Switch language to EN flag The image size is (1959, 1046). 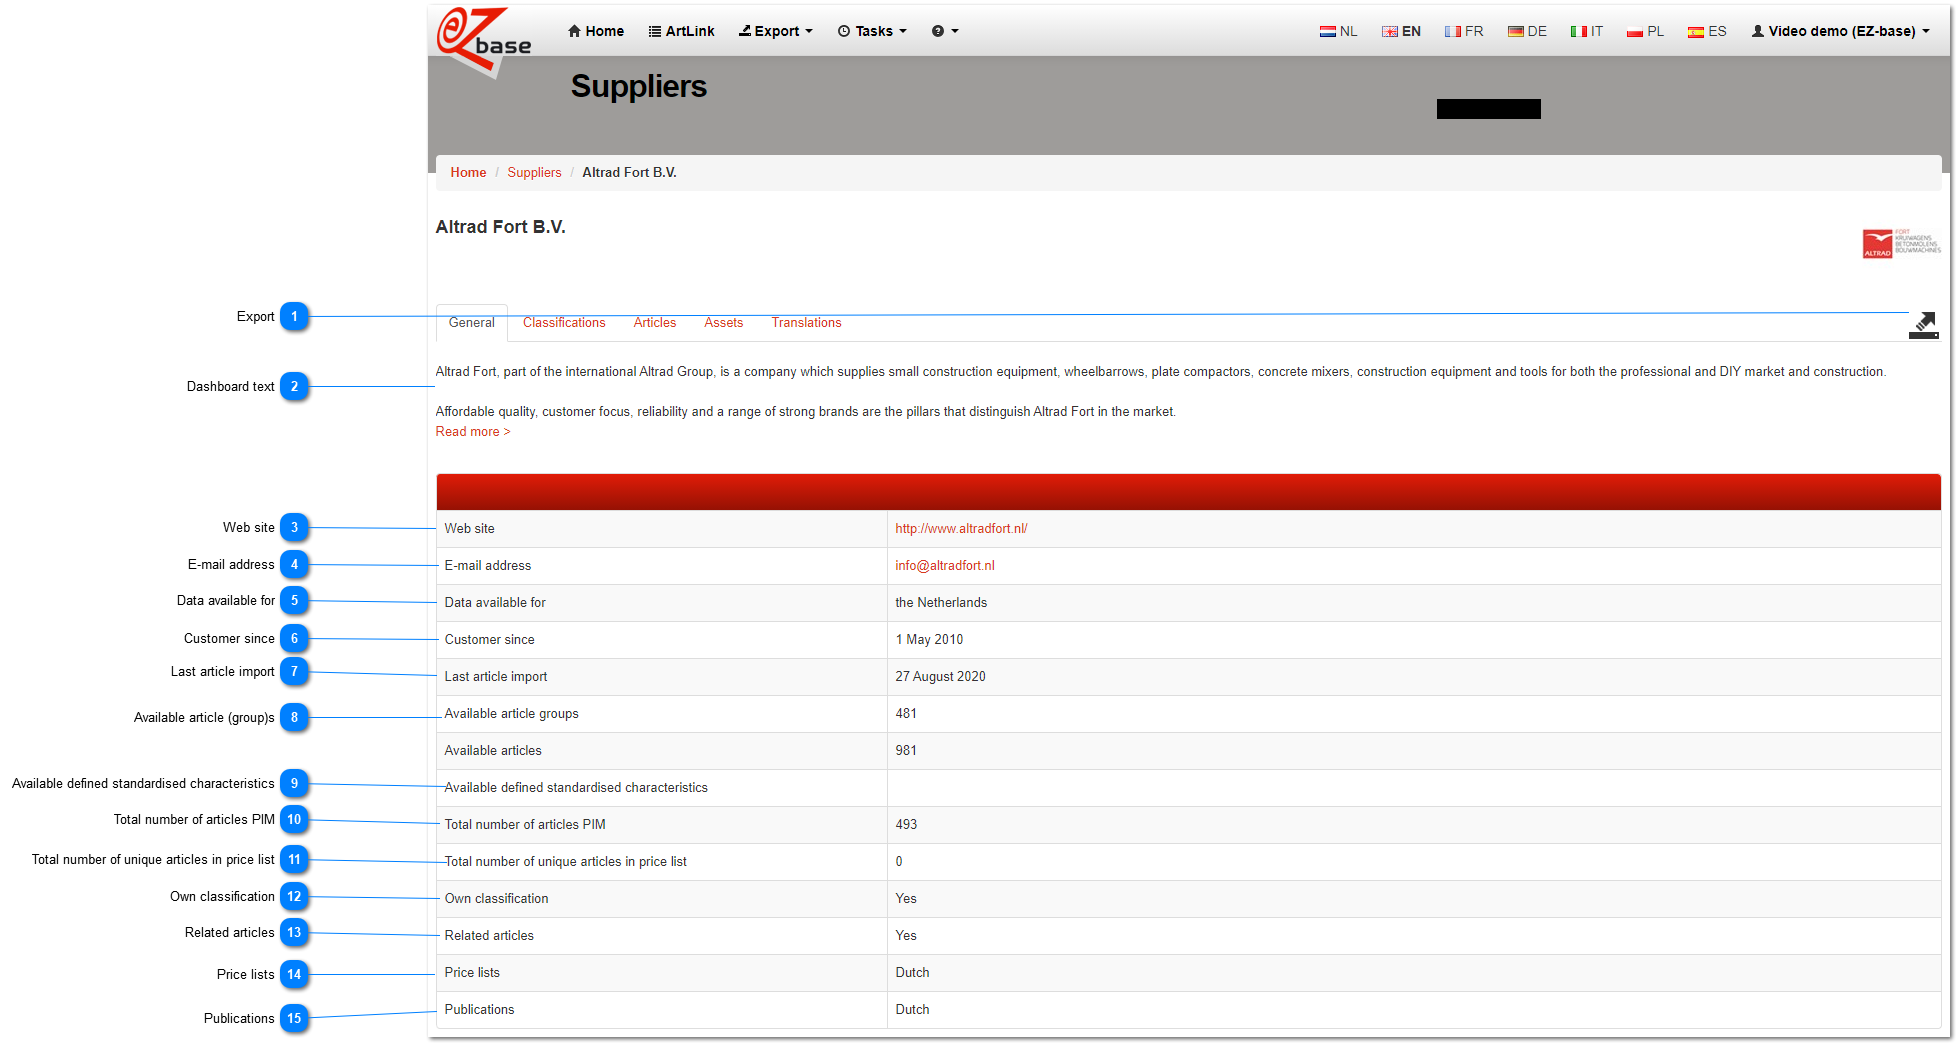click(x=1401, y=31)
